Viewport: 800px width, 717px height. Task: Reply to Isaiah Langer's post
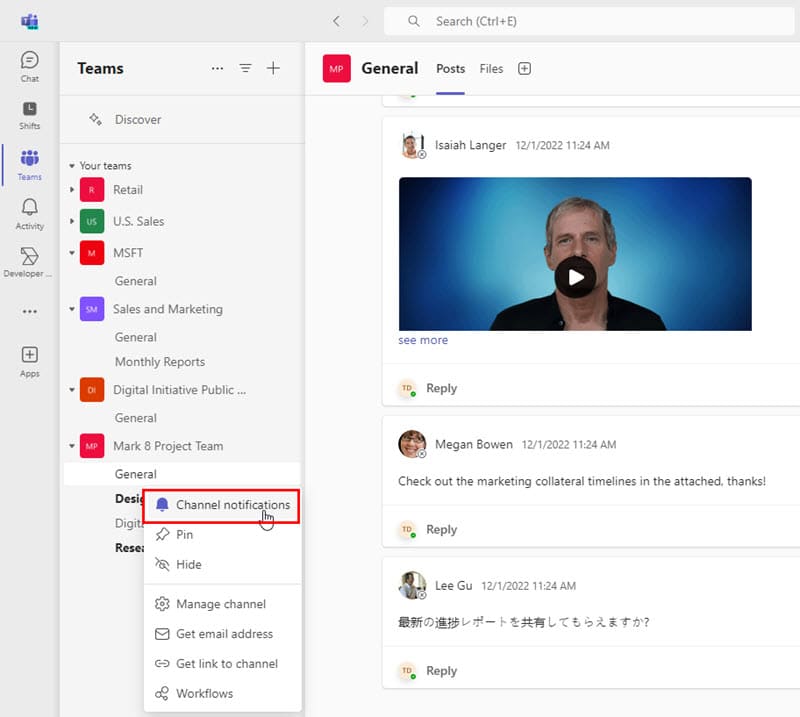(x=441, y=388)
